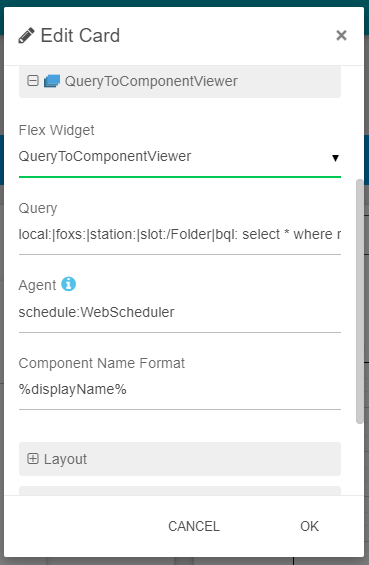Screen dimensions: 369x565
Task: Click the Agent field label
Action: click(x=37, y=285)
